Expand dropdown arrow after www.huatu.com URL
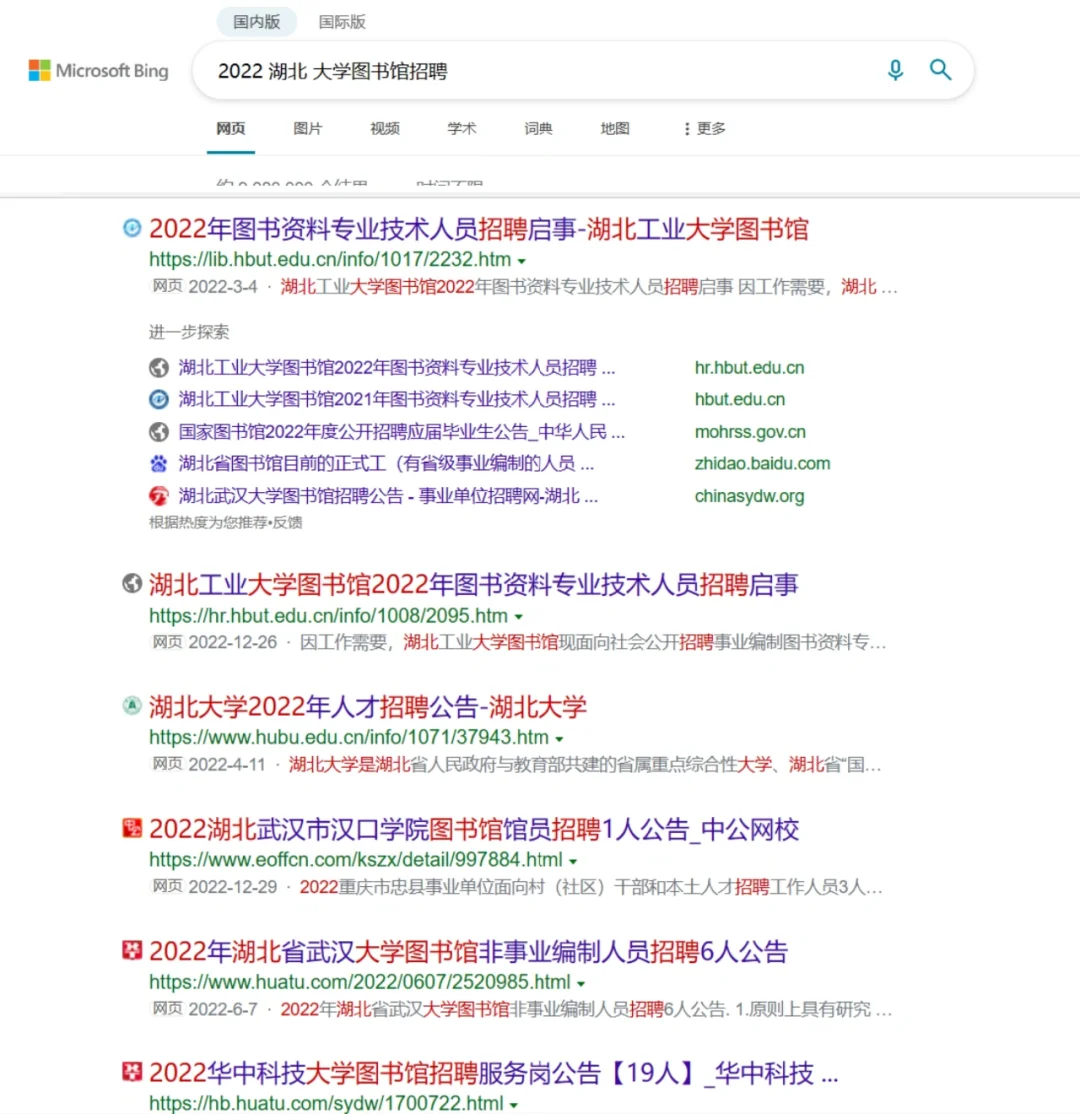Image resolution: width=1080 pixels, height=1114 pixels. [581, 984]
